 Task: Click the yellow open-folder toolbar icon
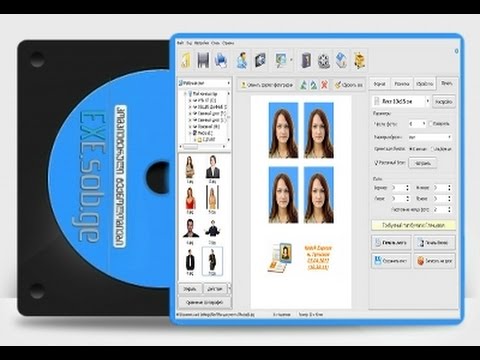186,60
